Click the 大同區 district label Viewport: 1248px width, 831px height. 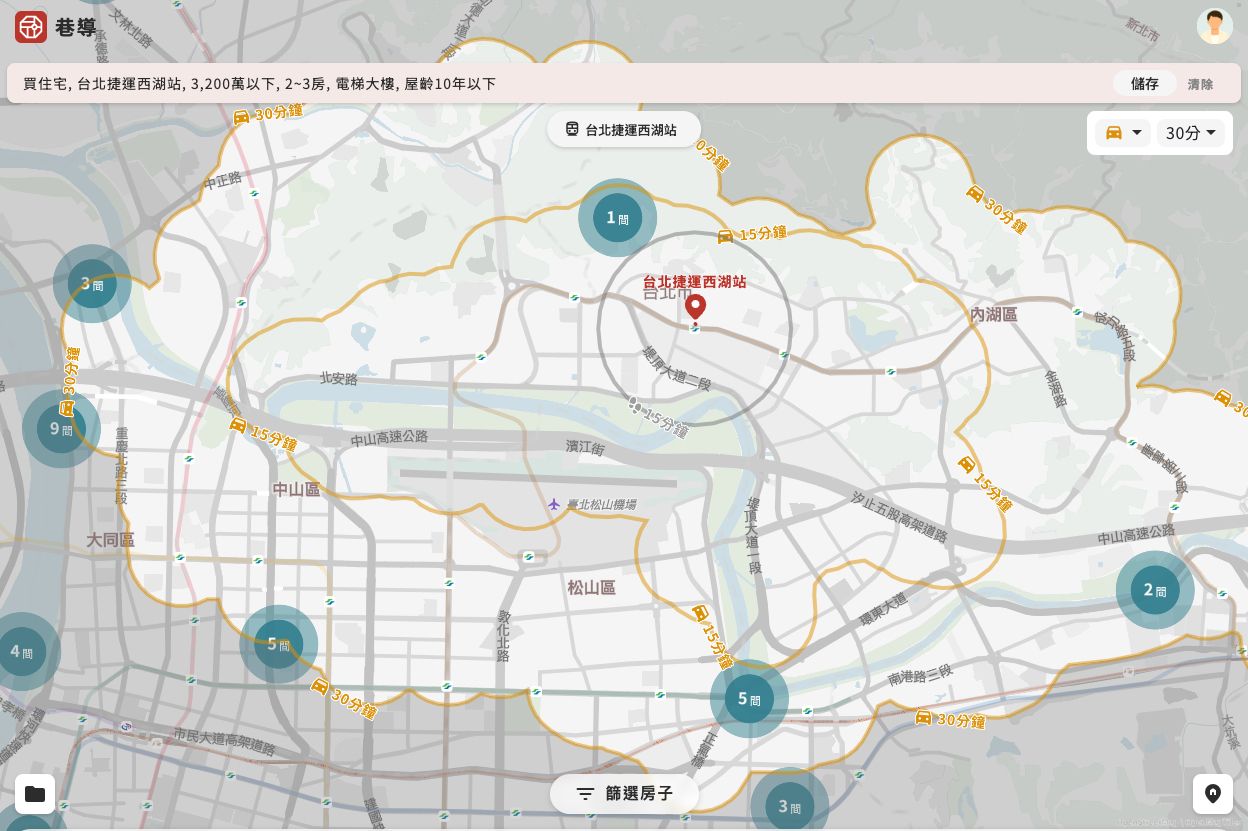point(110,539)
